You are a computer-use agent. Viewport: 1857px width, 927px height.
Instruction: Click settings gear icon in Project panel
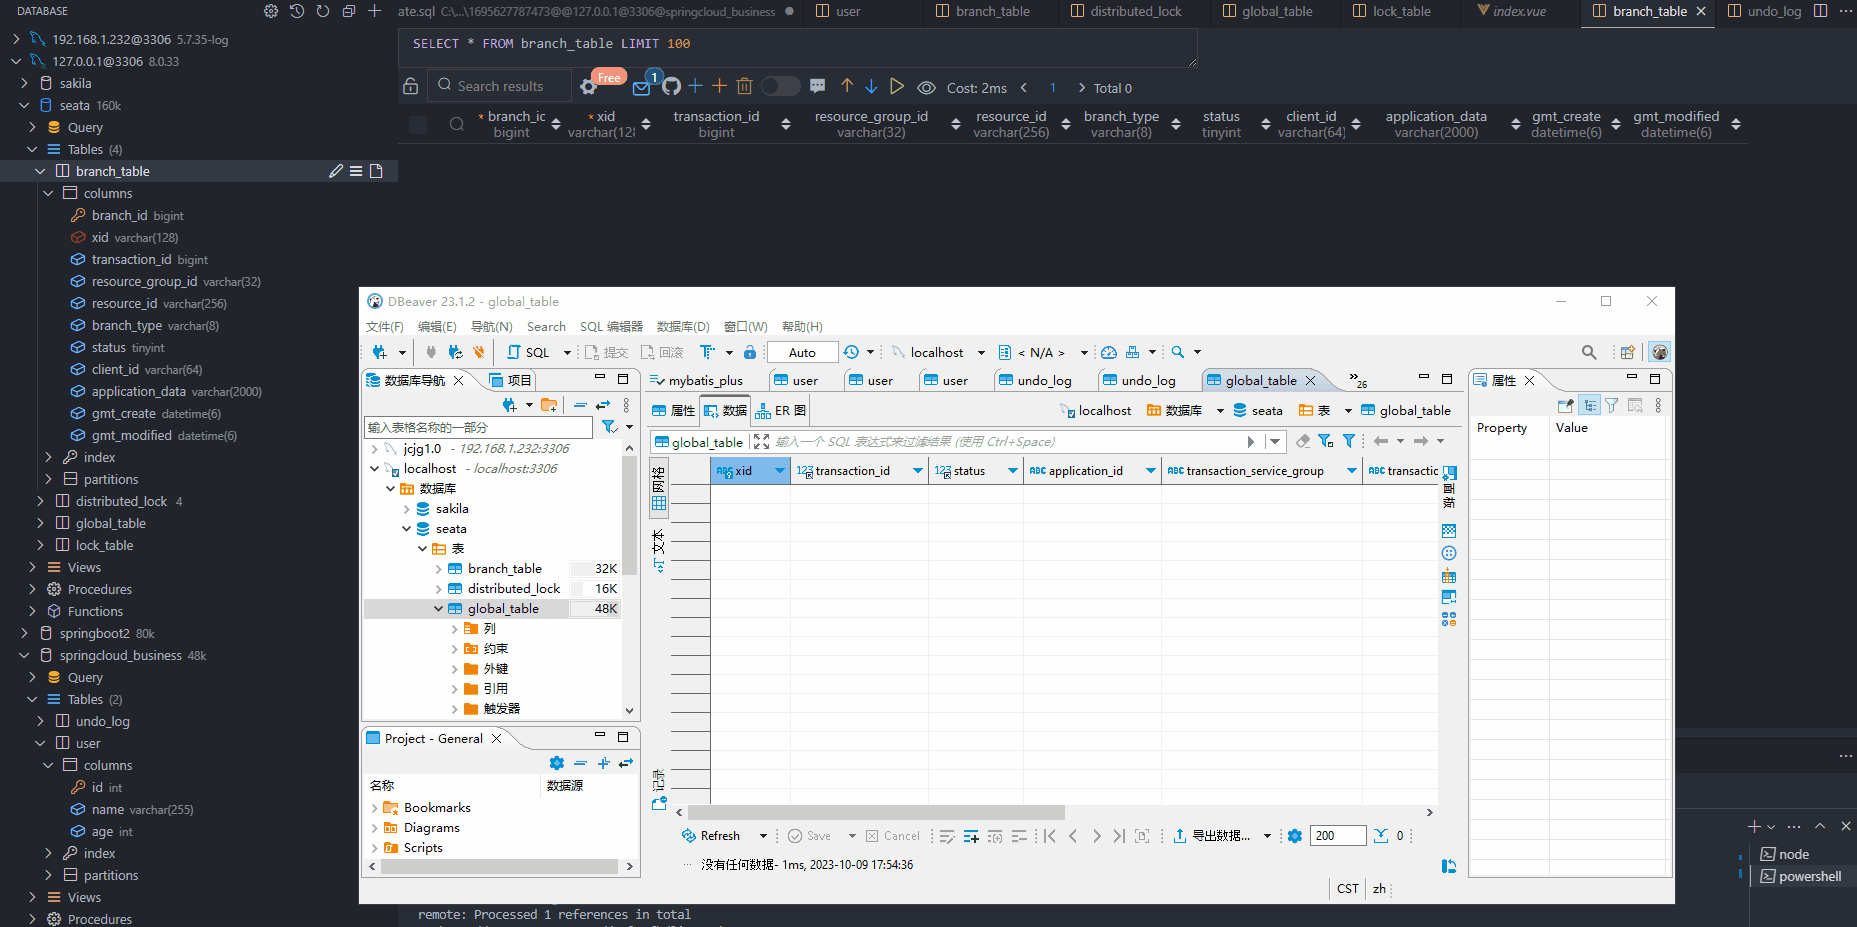[x=557, y=763]
